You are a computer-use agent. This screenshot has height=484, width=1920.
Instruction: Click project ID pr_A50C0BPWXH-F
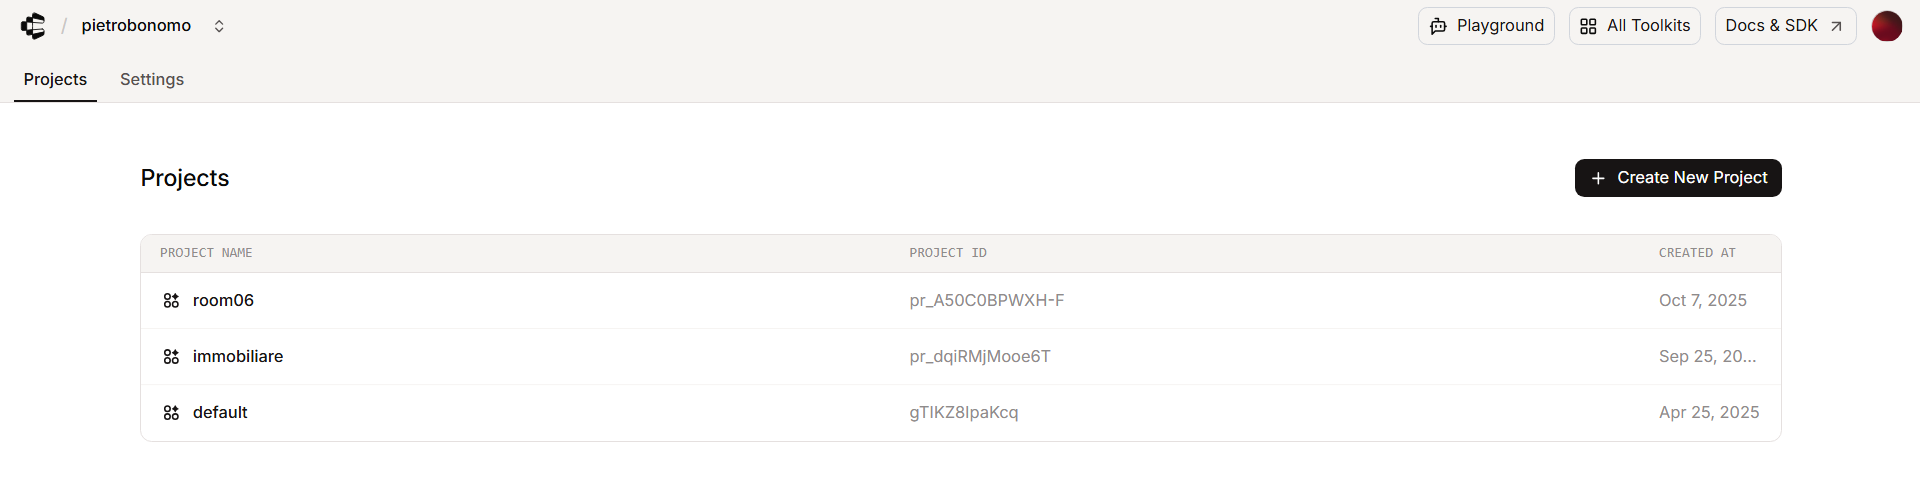pos(986,301)
